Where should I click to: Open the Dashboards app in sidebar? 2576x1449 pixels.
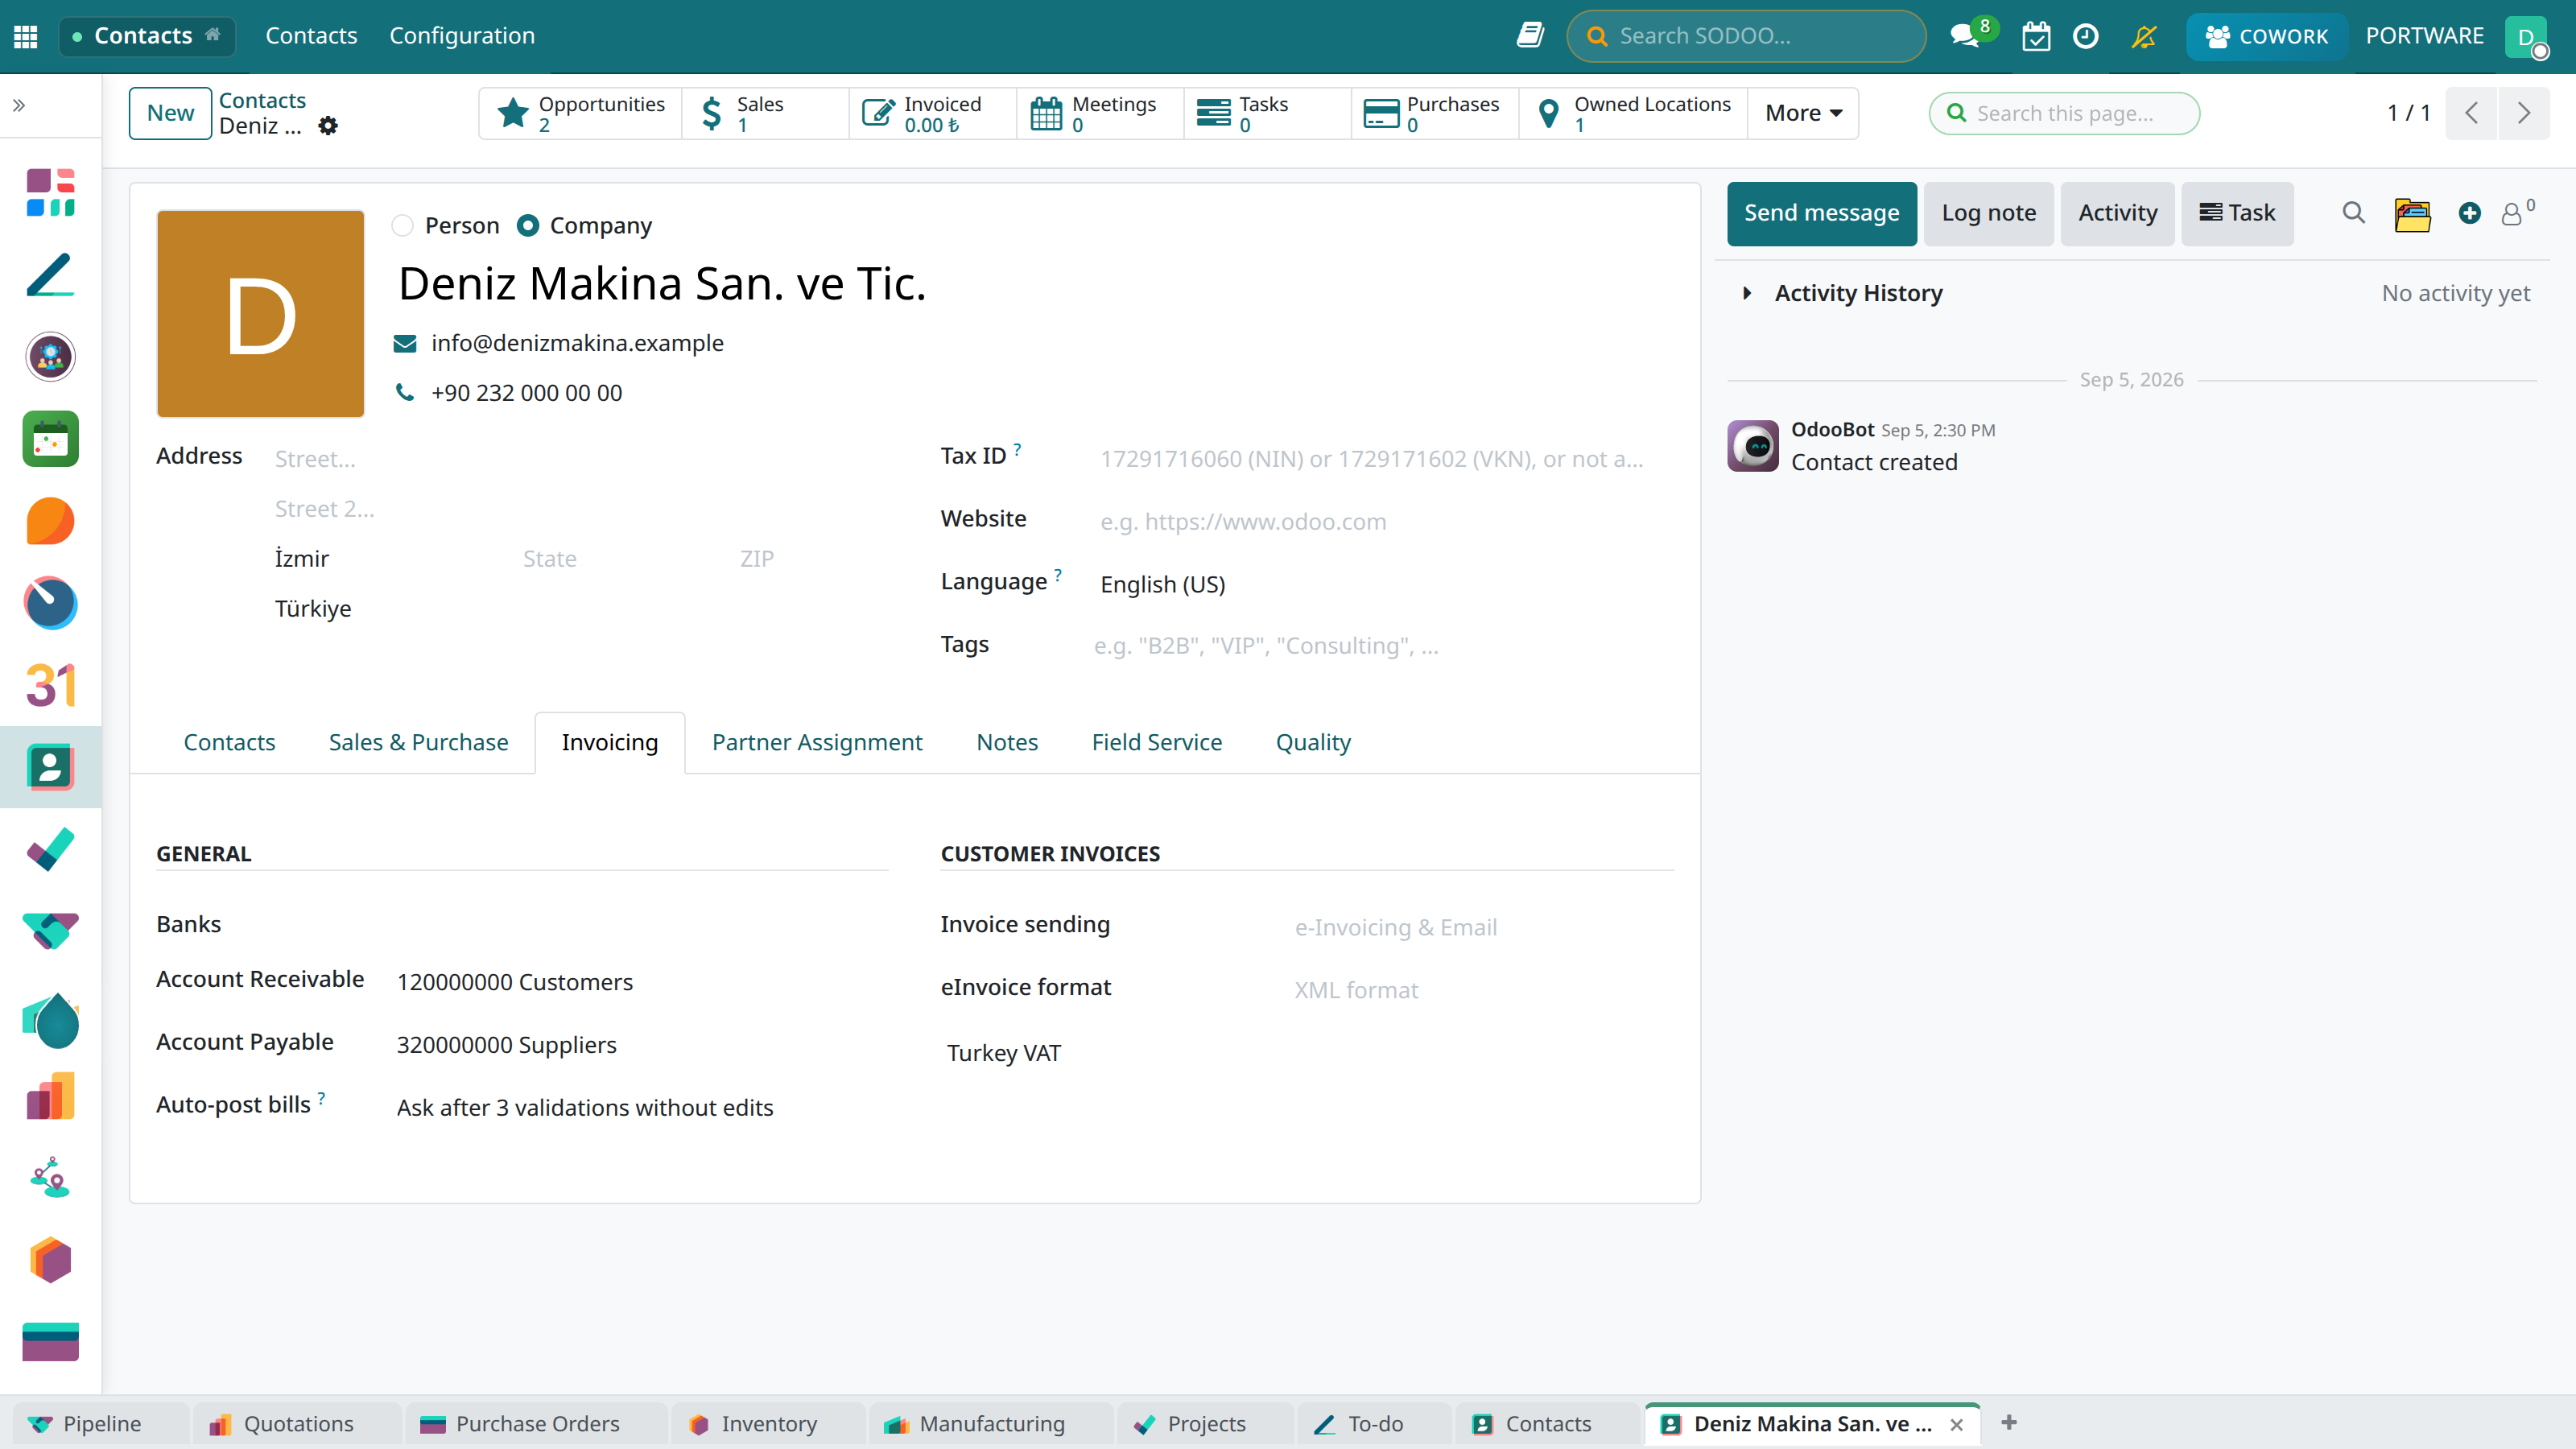click(50, 193)
